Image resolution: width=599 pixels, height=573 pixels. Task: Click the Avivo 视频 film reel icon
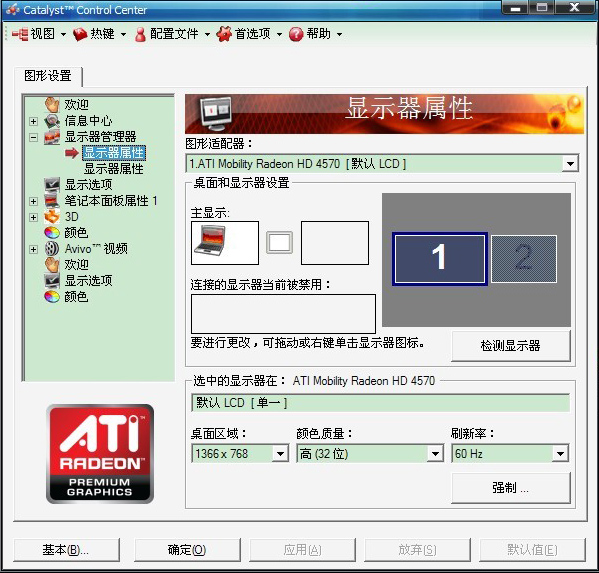coord(52,249)
